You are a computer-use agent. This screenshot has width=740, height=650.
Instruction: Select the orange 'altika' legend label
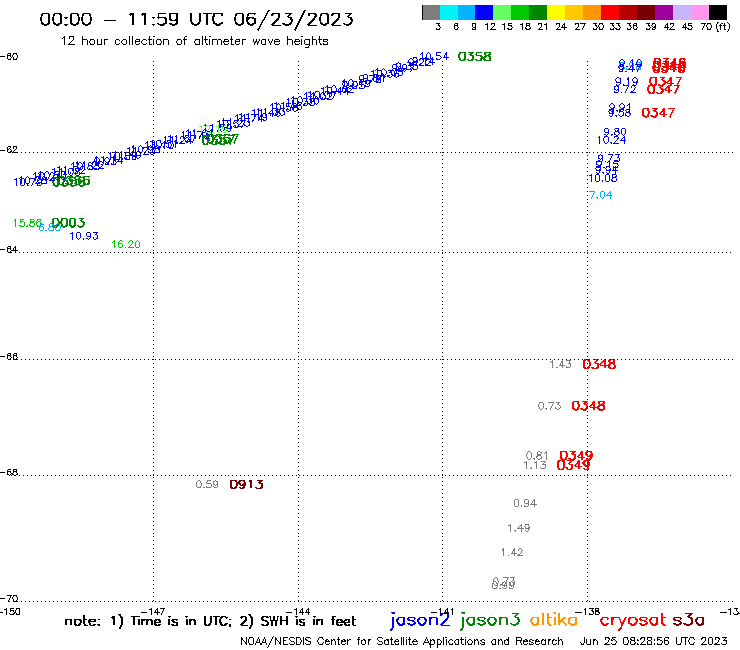[x=554, y=619]
